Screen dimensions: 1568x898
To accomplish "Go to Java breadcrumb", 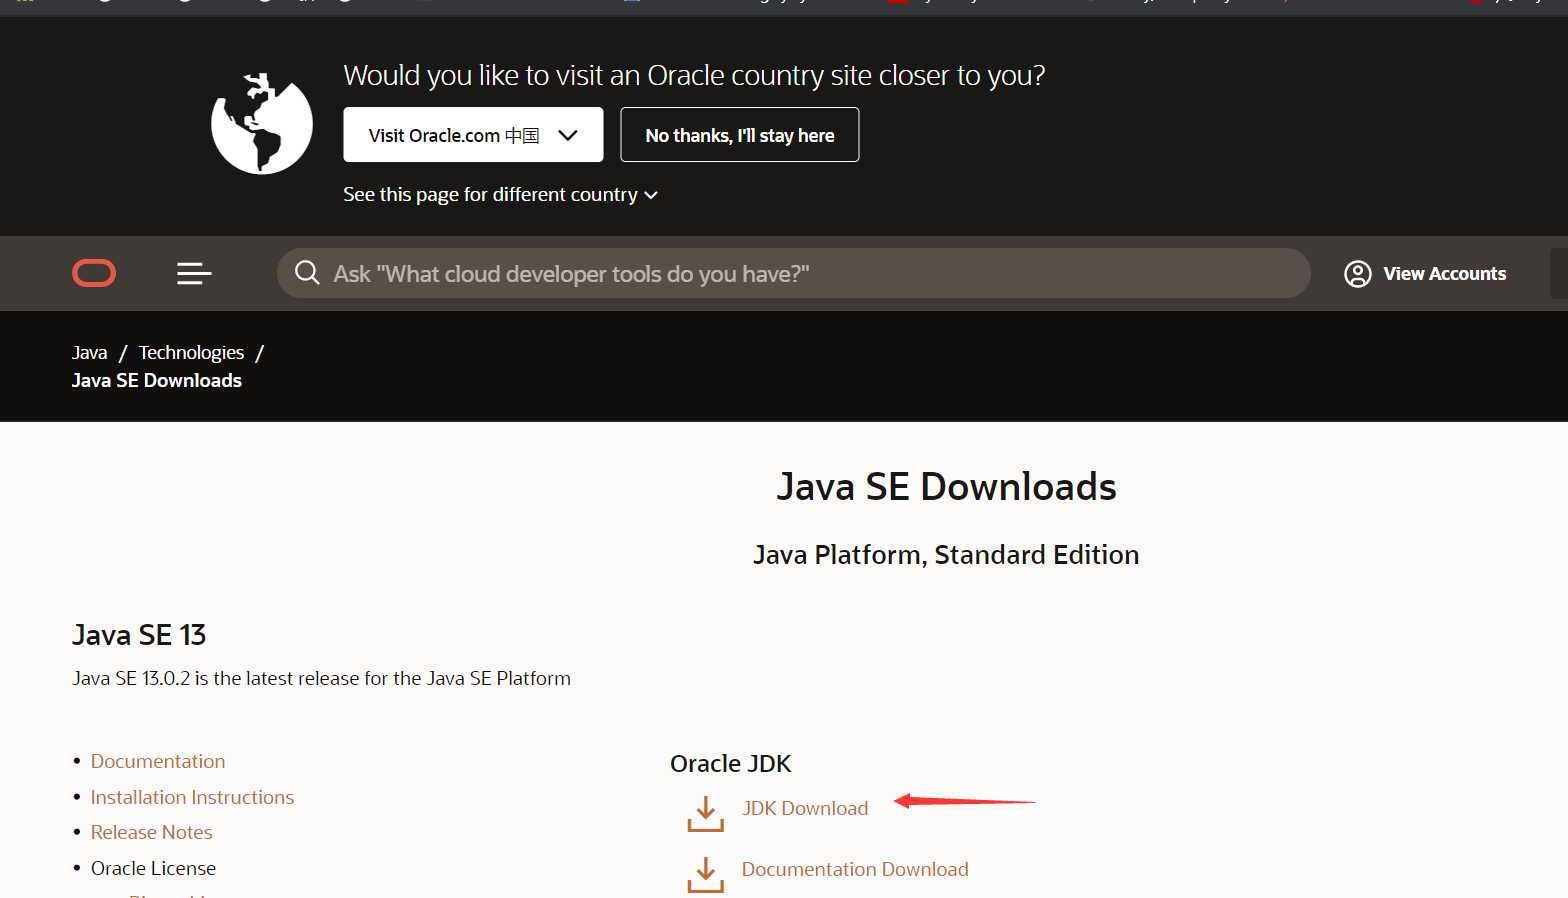I will click(x=89, y=352).
